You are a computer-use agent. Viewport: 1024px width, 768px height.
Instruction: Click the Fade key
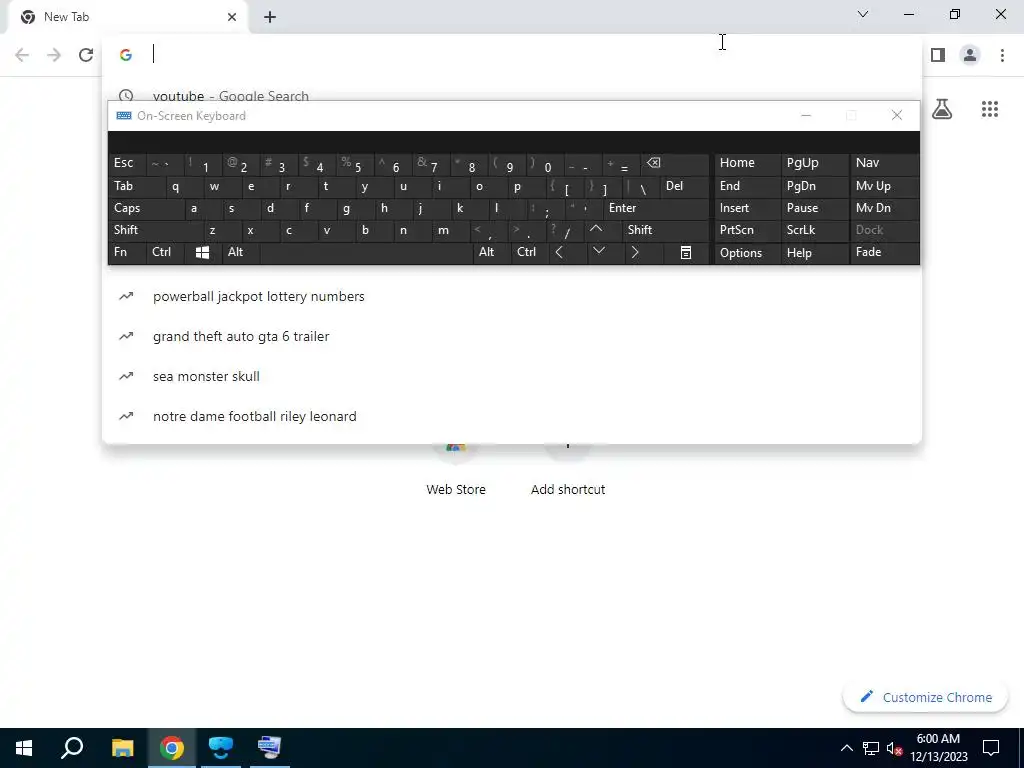click(884, 252)
